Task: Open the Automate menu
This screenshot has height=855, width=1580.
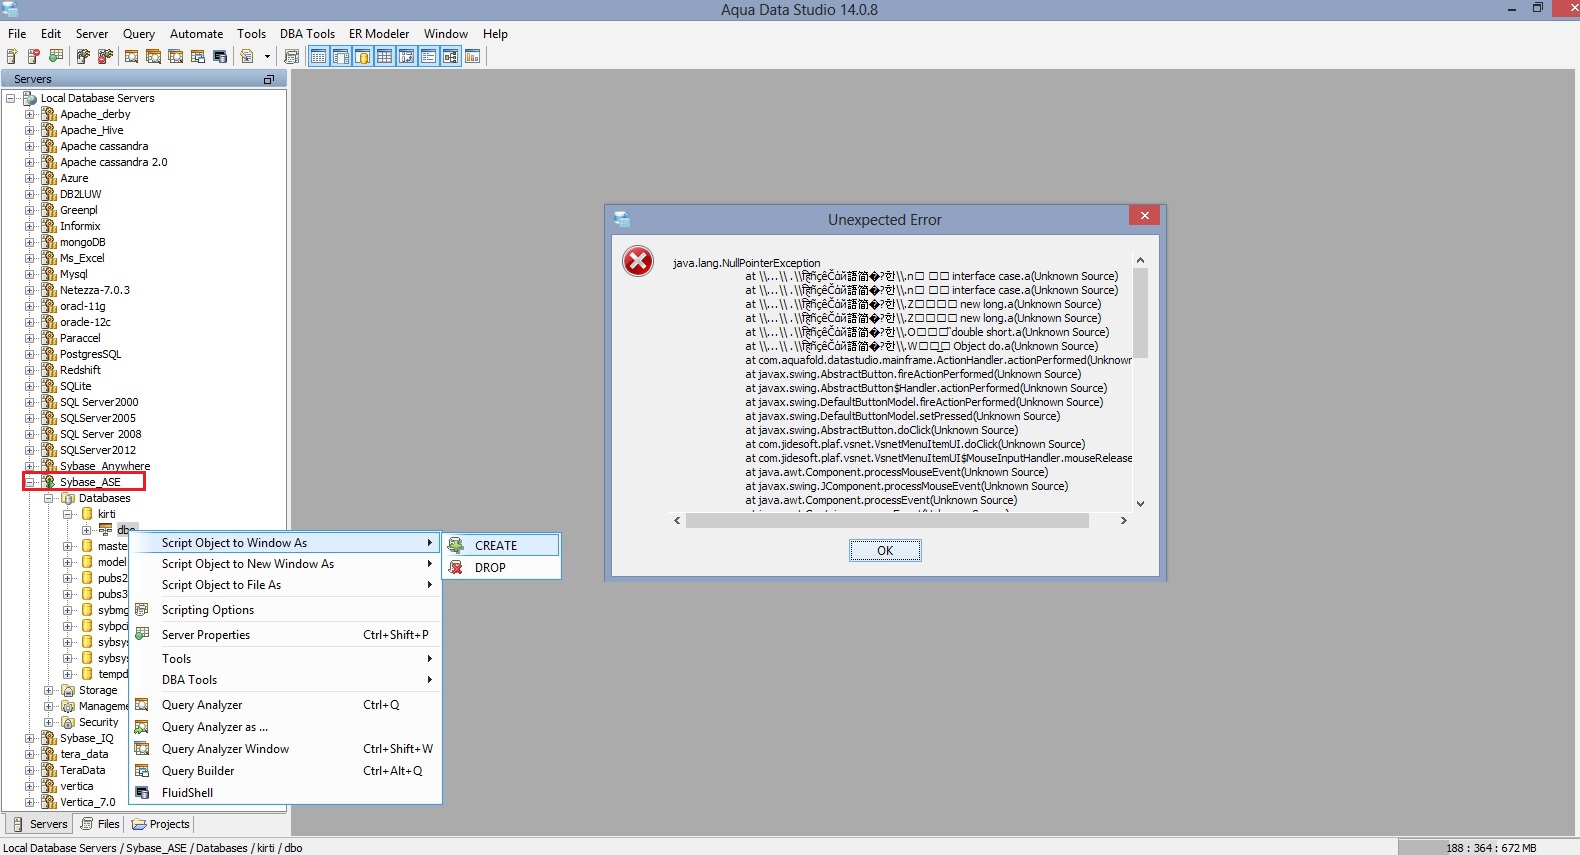Action: [196, 33]
